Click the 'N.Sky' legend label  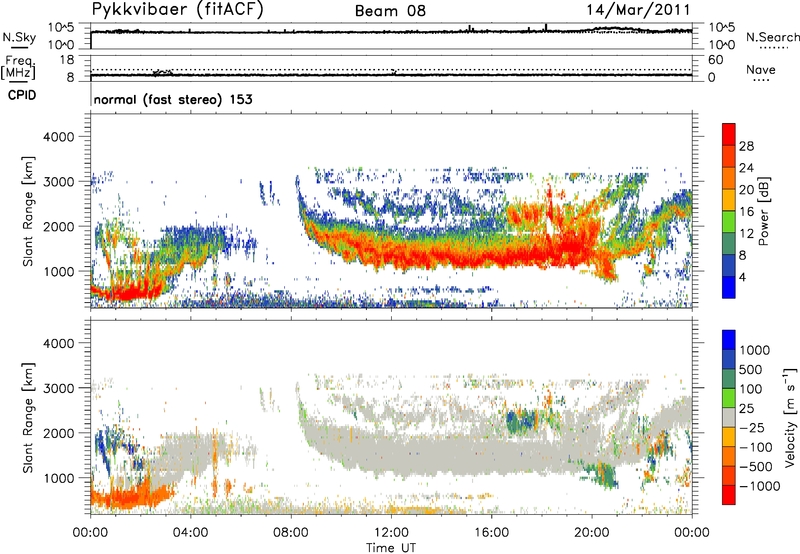[19, 37]
